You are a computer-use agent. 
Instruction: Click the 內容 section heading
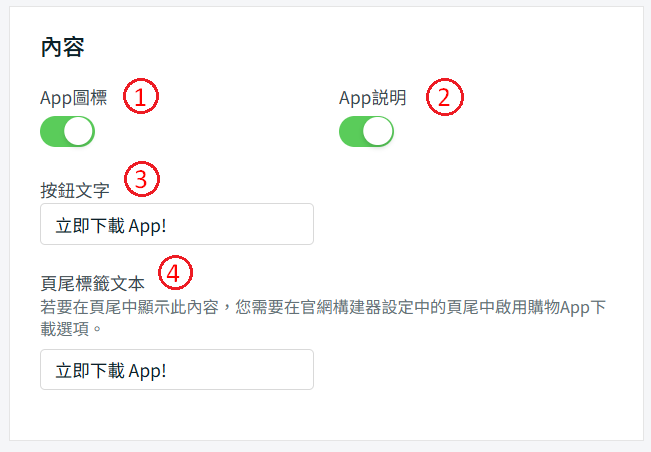(x=62, y=47)
